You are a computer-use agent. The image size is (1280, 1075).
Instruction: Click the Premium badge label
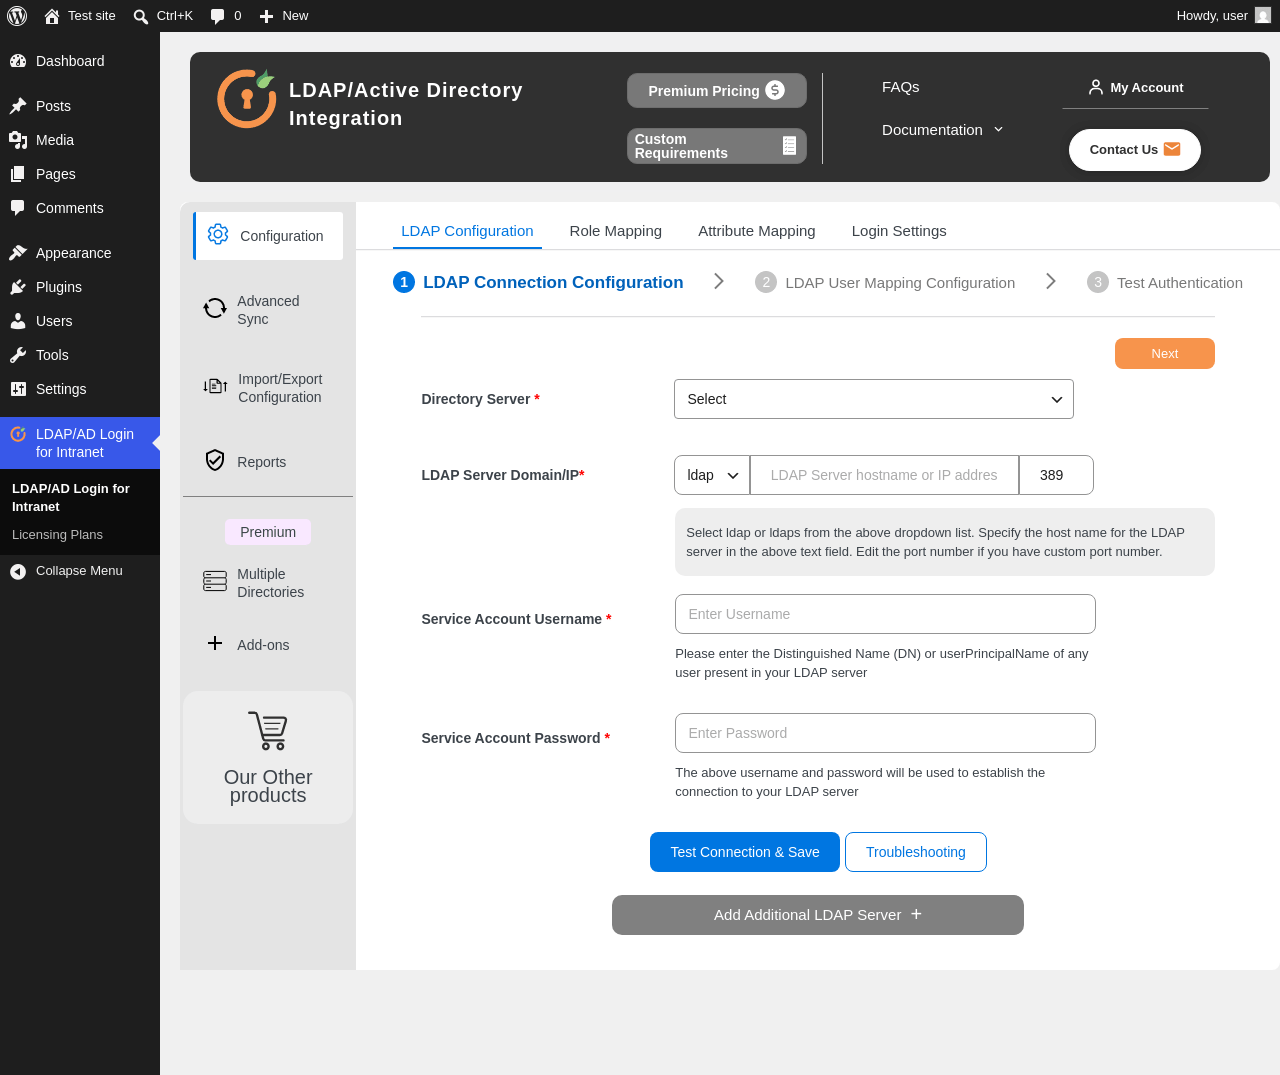(x=268, y=532)
